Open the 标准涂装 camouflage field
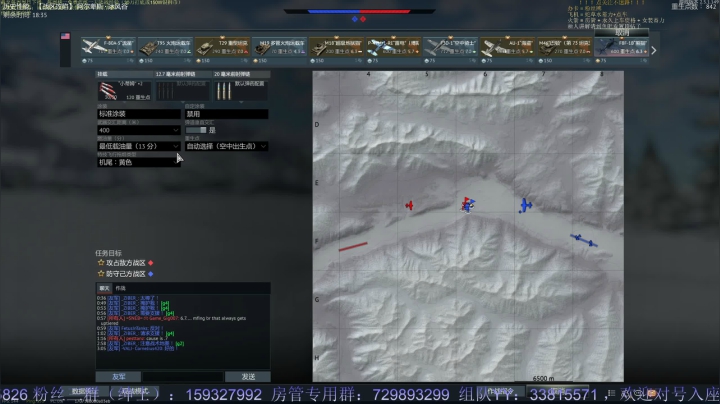The height and width of the screenshot is (404, 720). click(x=139, y=114)
